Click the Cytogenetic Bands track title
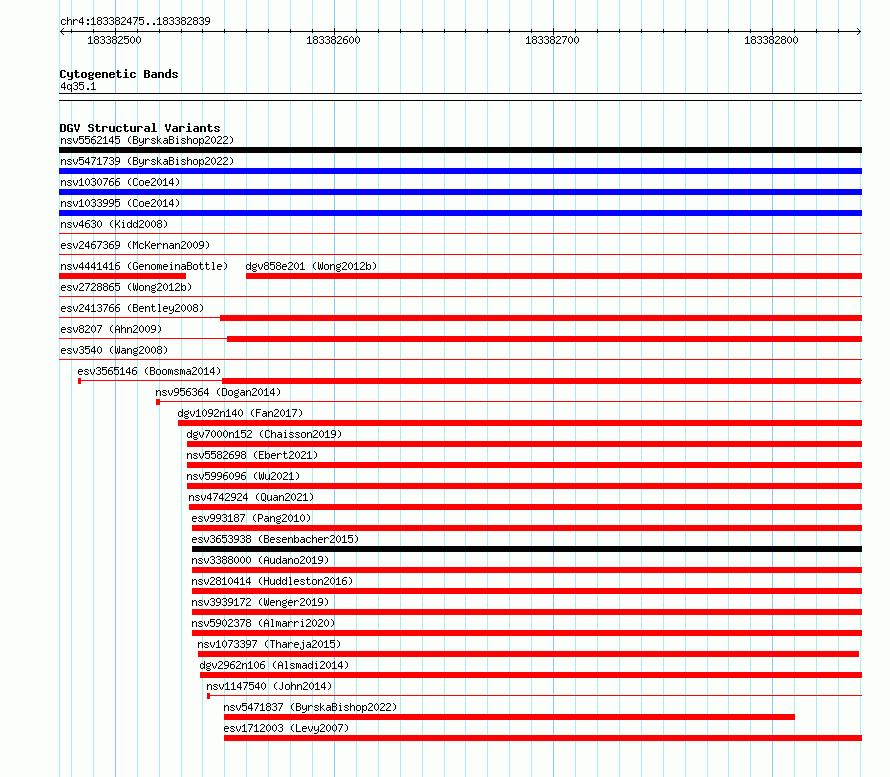Viewport: 890px width, 777px height. click(x=119, y=74)
